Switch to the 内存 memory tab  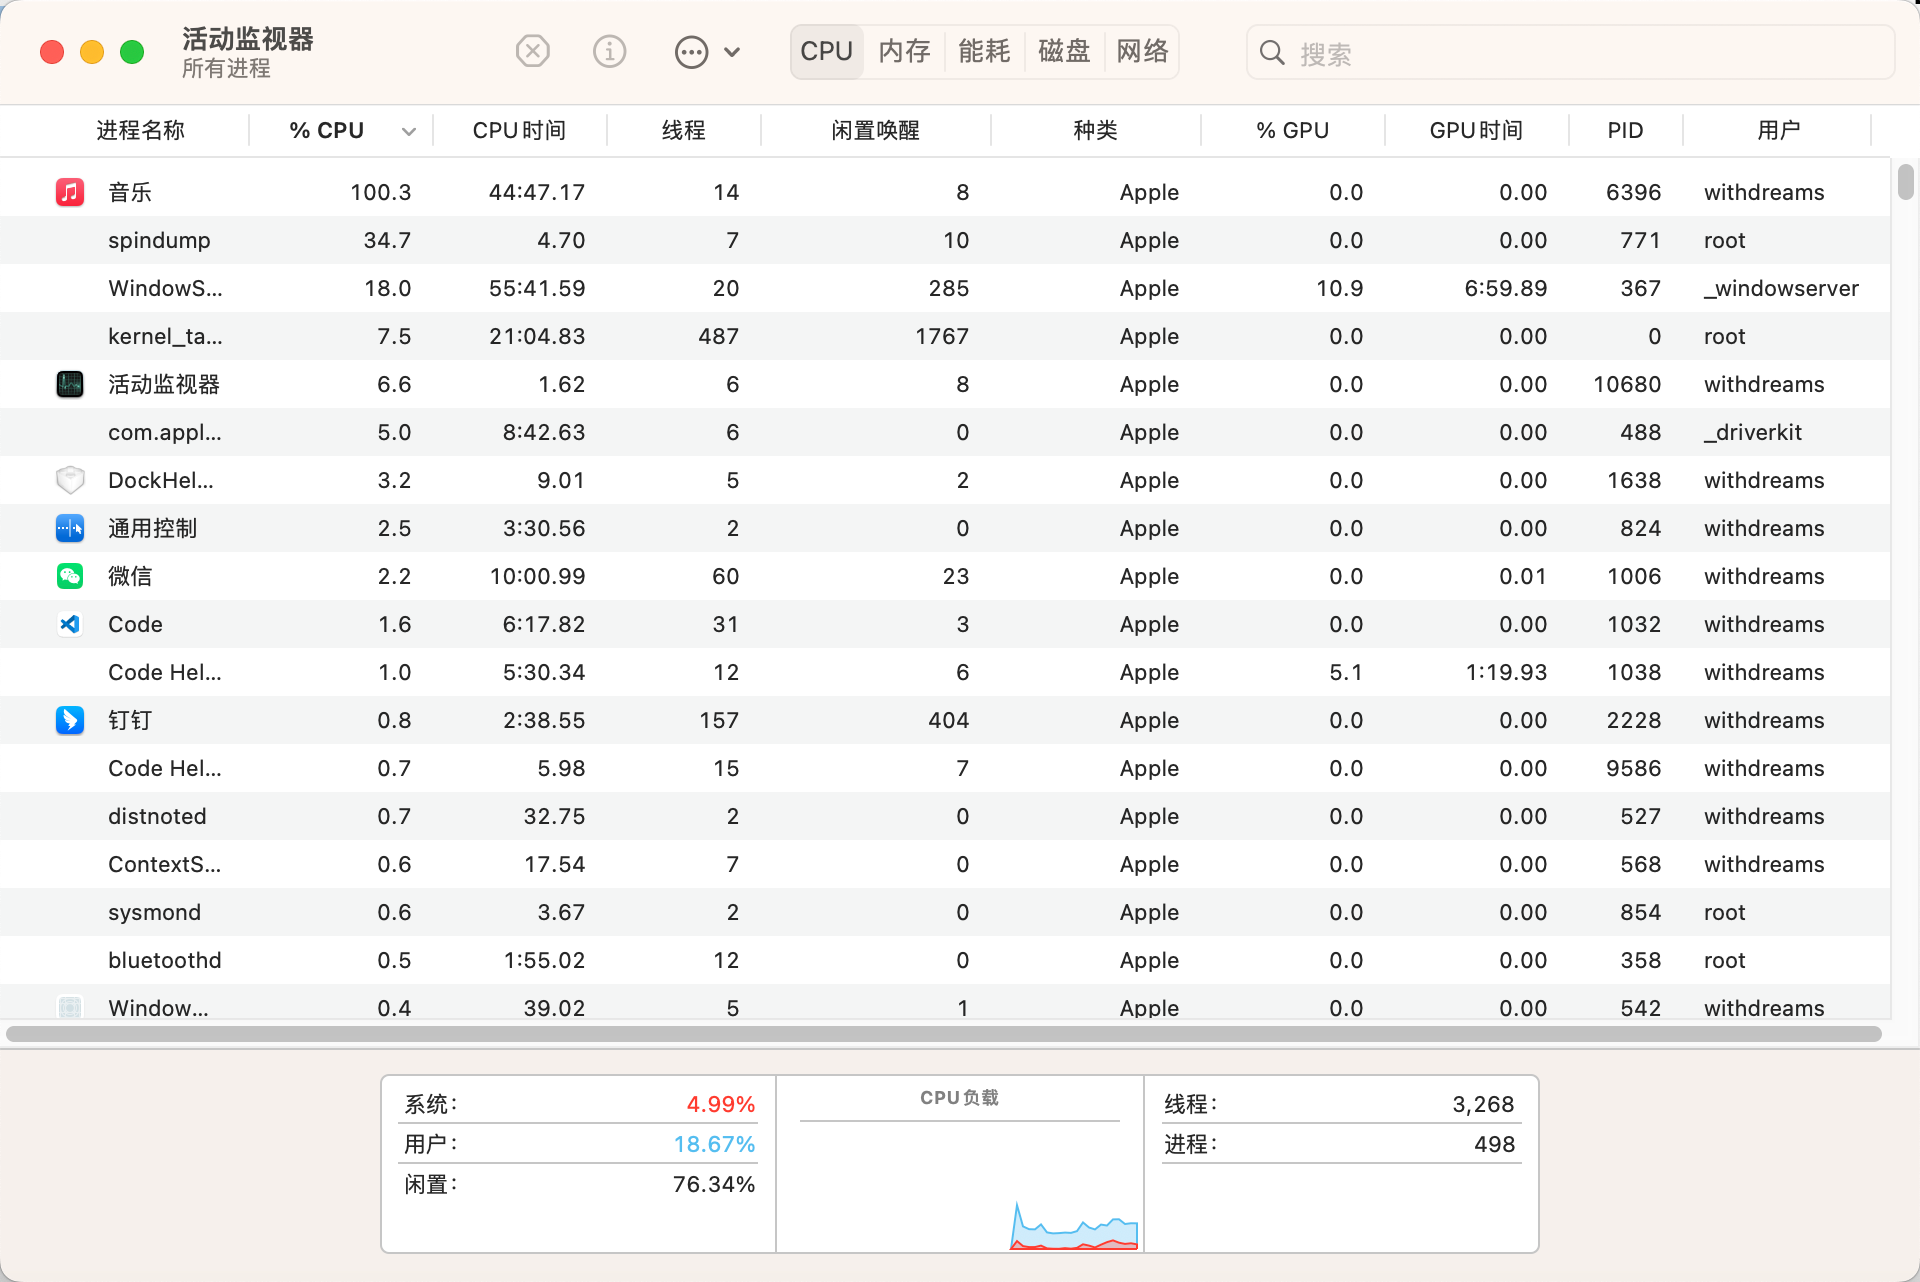(x=904, y=51)
